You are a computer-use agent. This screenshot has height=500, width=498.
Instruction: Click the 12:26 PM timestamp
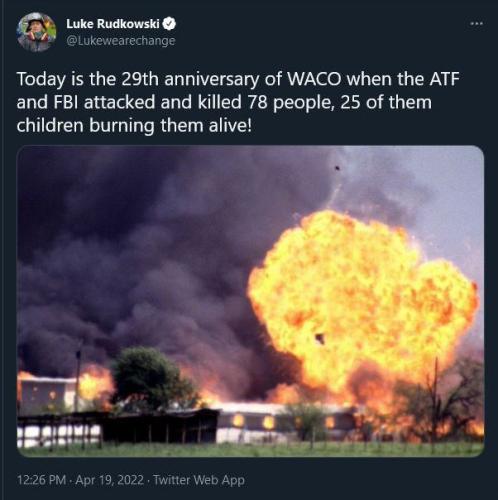pyautogui.click(x=41, y=480)
